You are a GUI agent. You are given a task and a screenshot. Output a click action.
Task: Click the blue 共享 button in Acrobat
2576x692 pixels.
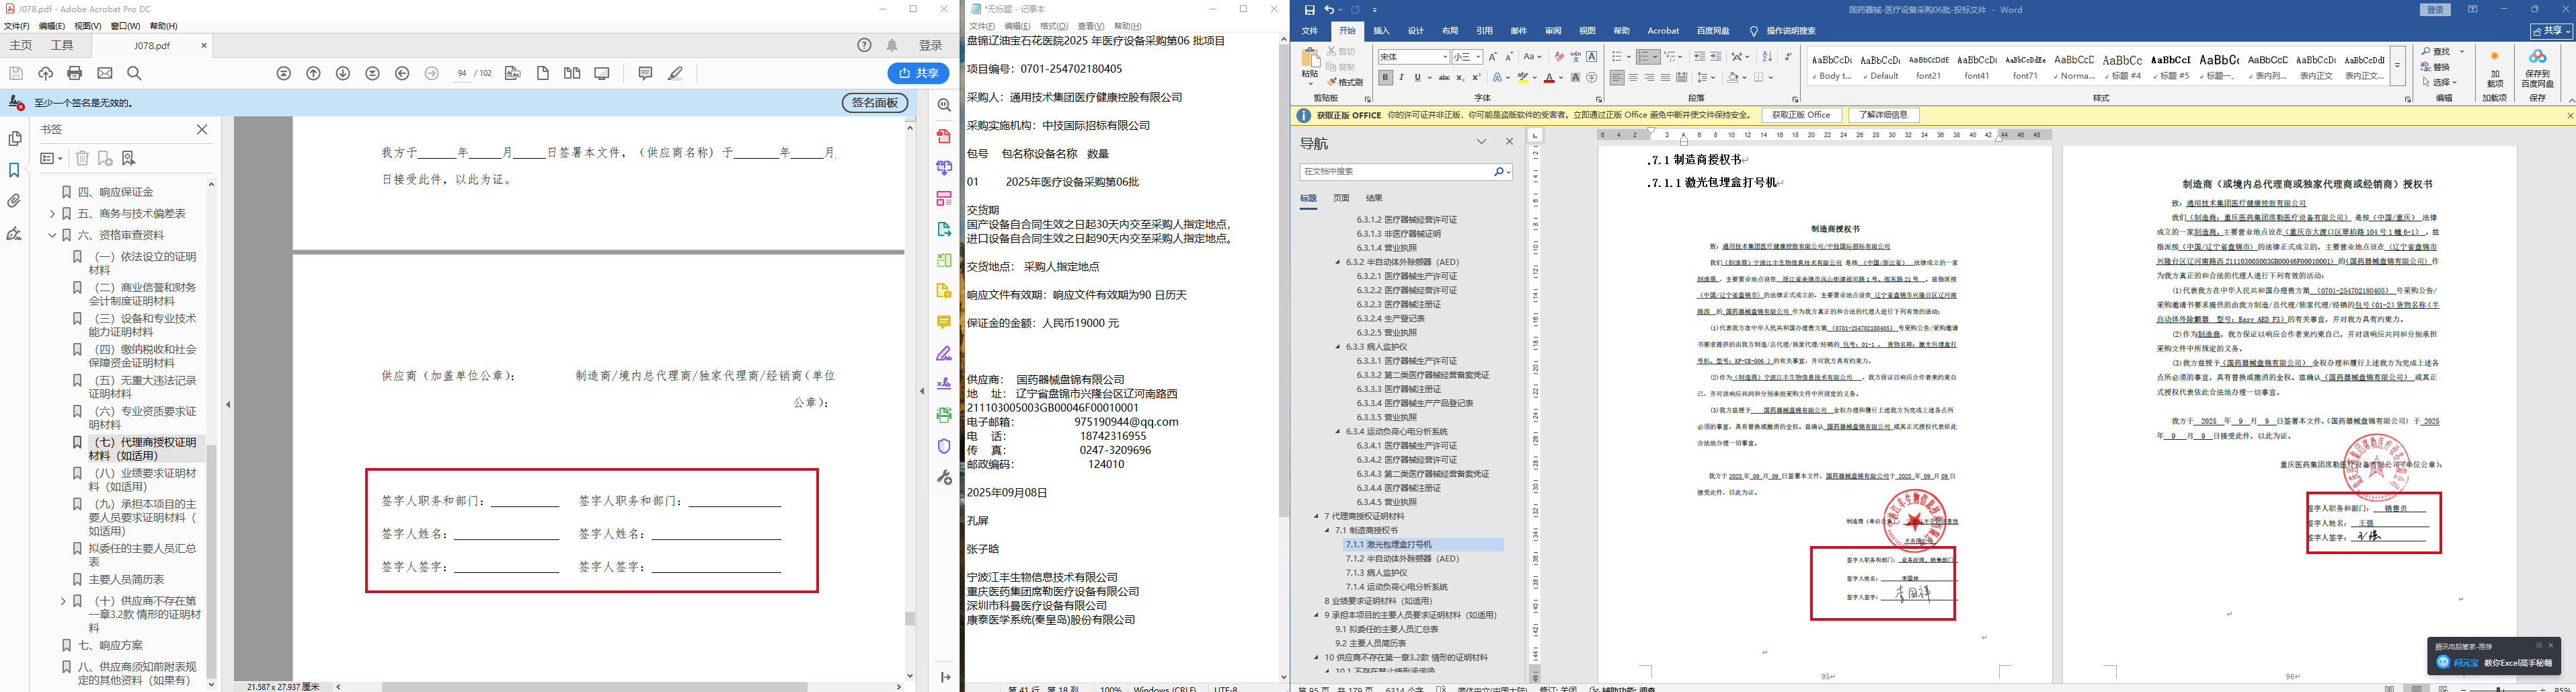pos(918,73)
